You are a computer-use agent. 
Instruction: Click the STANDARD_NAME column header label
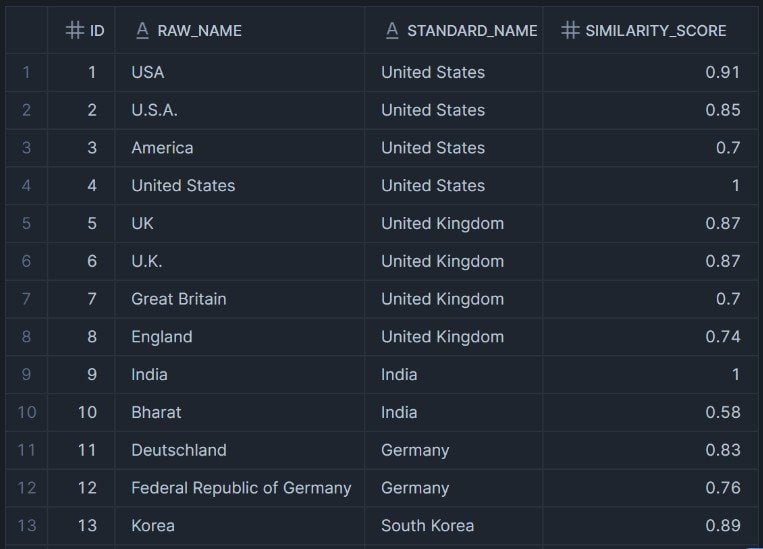click(472, 31)
